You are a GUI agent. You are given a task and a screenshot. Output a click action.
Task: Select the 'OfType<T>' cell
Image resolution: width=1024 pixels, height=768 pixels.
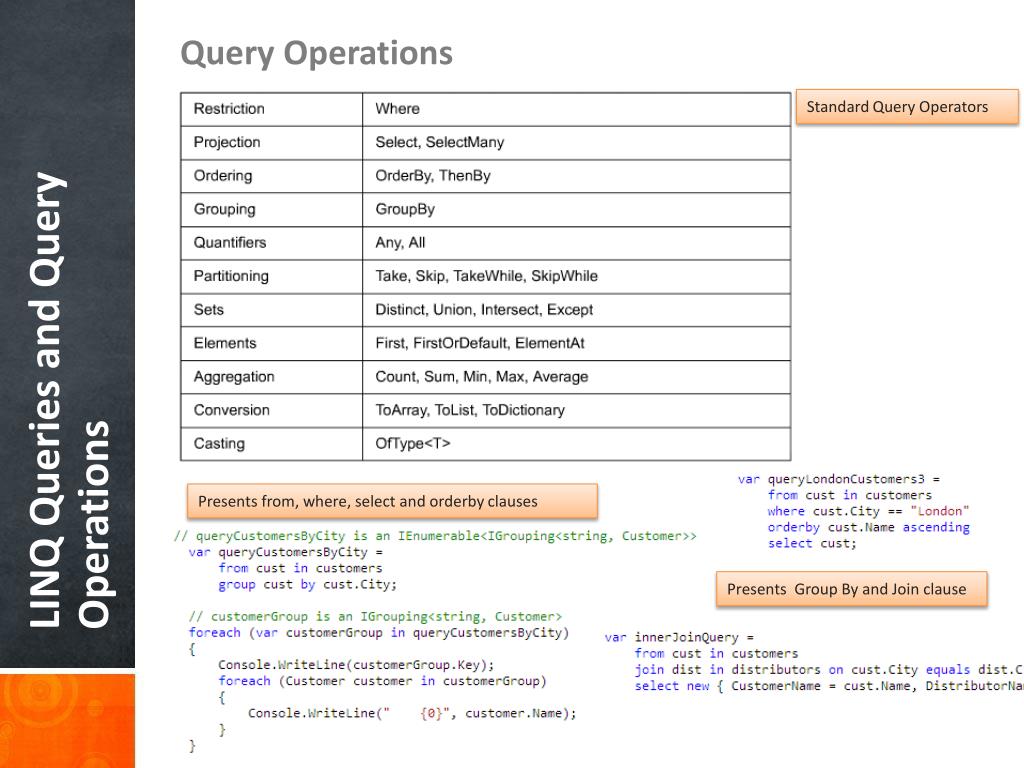[x=577, y=444]
